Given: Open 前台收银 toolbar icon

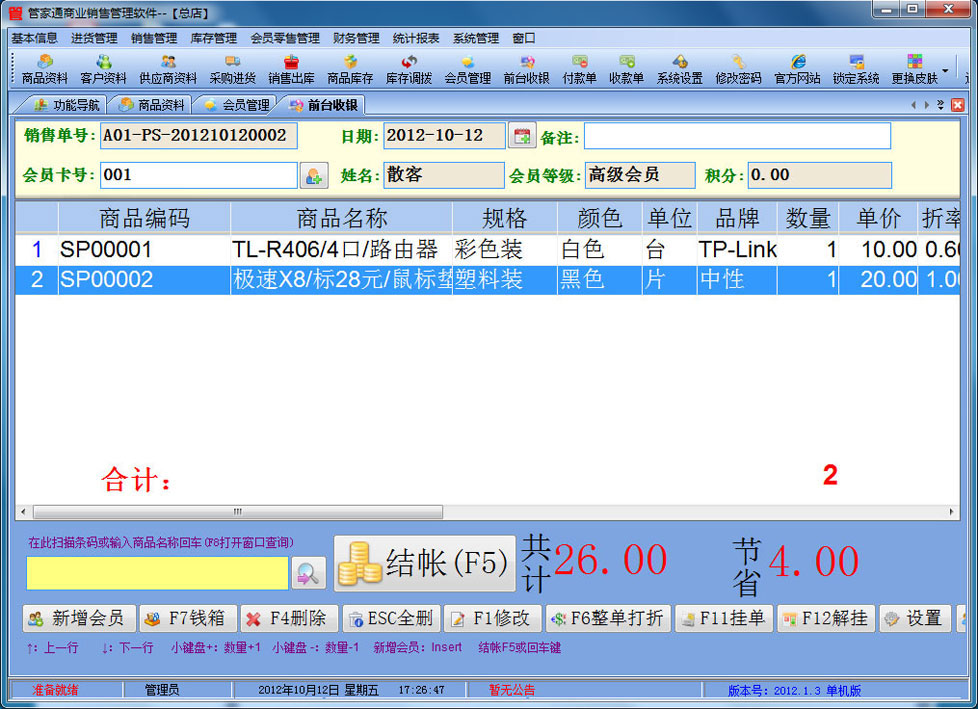Looking at the screenshot, I should [x=526, y=69].
